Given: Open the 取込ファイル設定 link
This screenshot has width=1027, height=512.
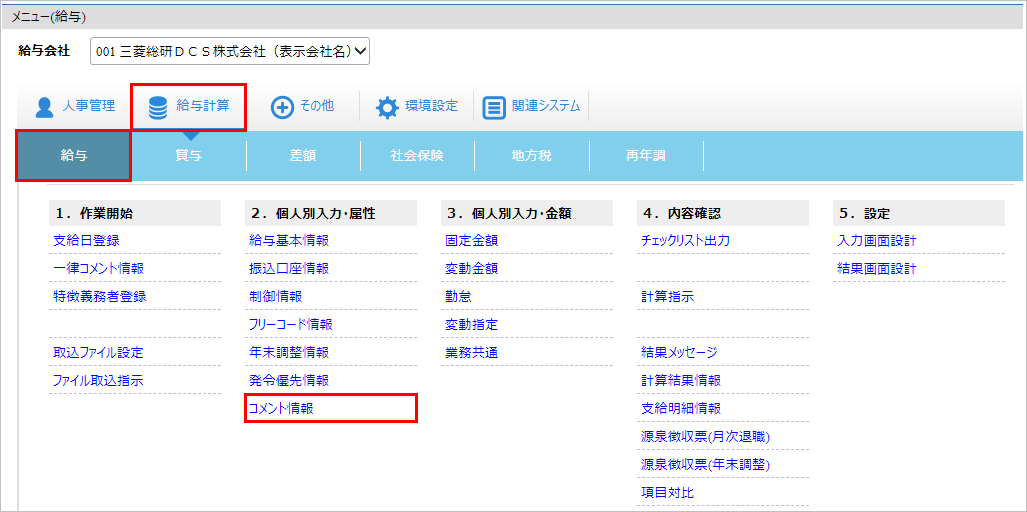Looking at the screenshot, I should (x=98, y=352).
